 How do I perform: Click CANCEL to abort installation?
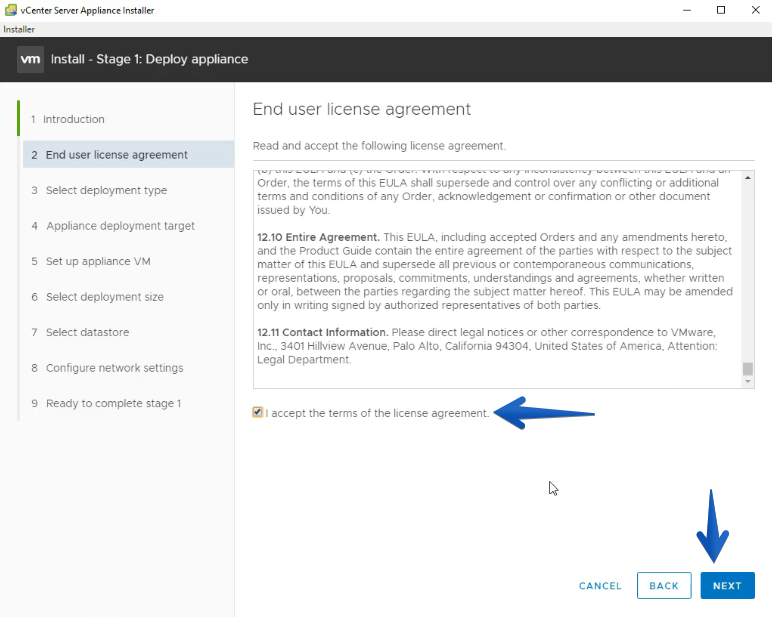click(600, 586)
